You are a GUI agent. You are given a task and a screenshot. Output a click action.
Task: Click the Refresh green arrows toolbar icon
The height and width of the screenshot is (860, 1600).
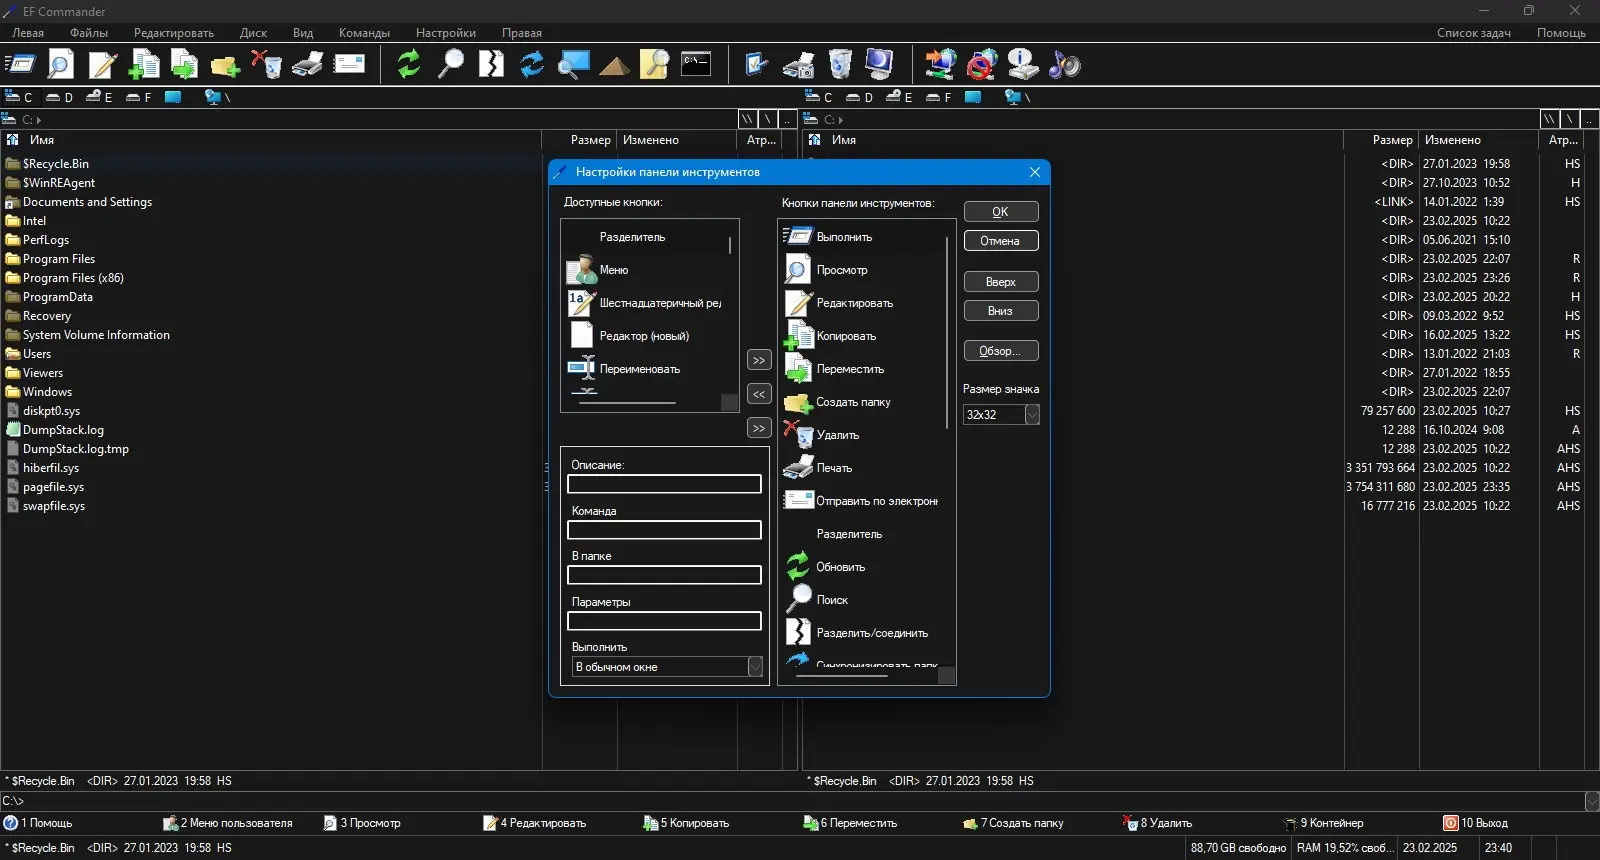pyautogui.click(x=409, y=64)
